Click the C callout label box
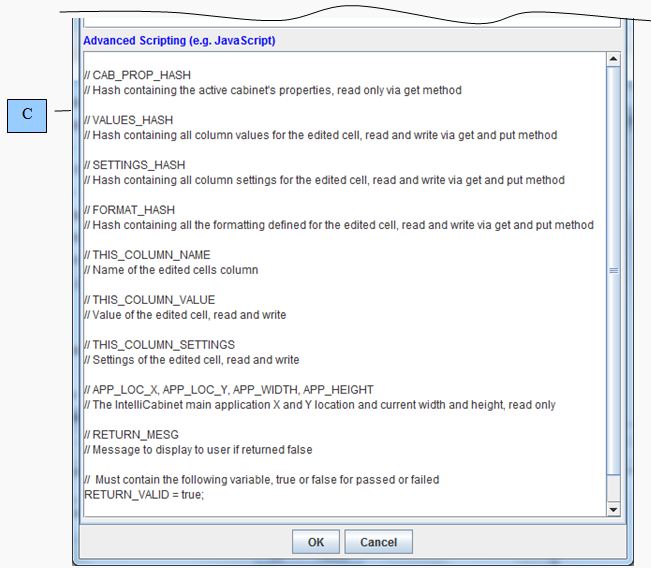The height and width of the screenshot is (568, 651). [28, 114]
